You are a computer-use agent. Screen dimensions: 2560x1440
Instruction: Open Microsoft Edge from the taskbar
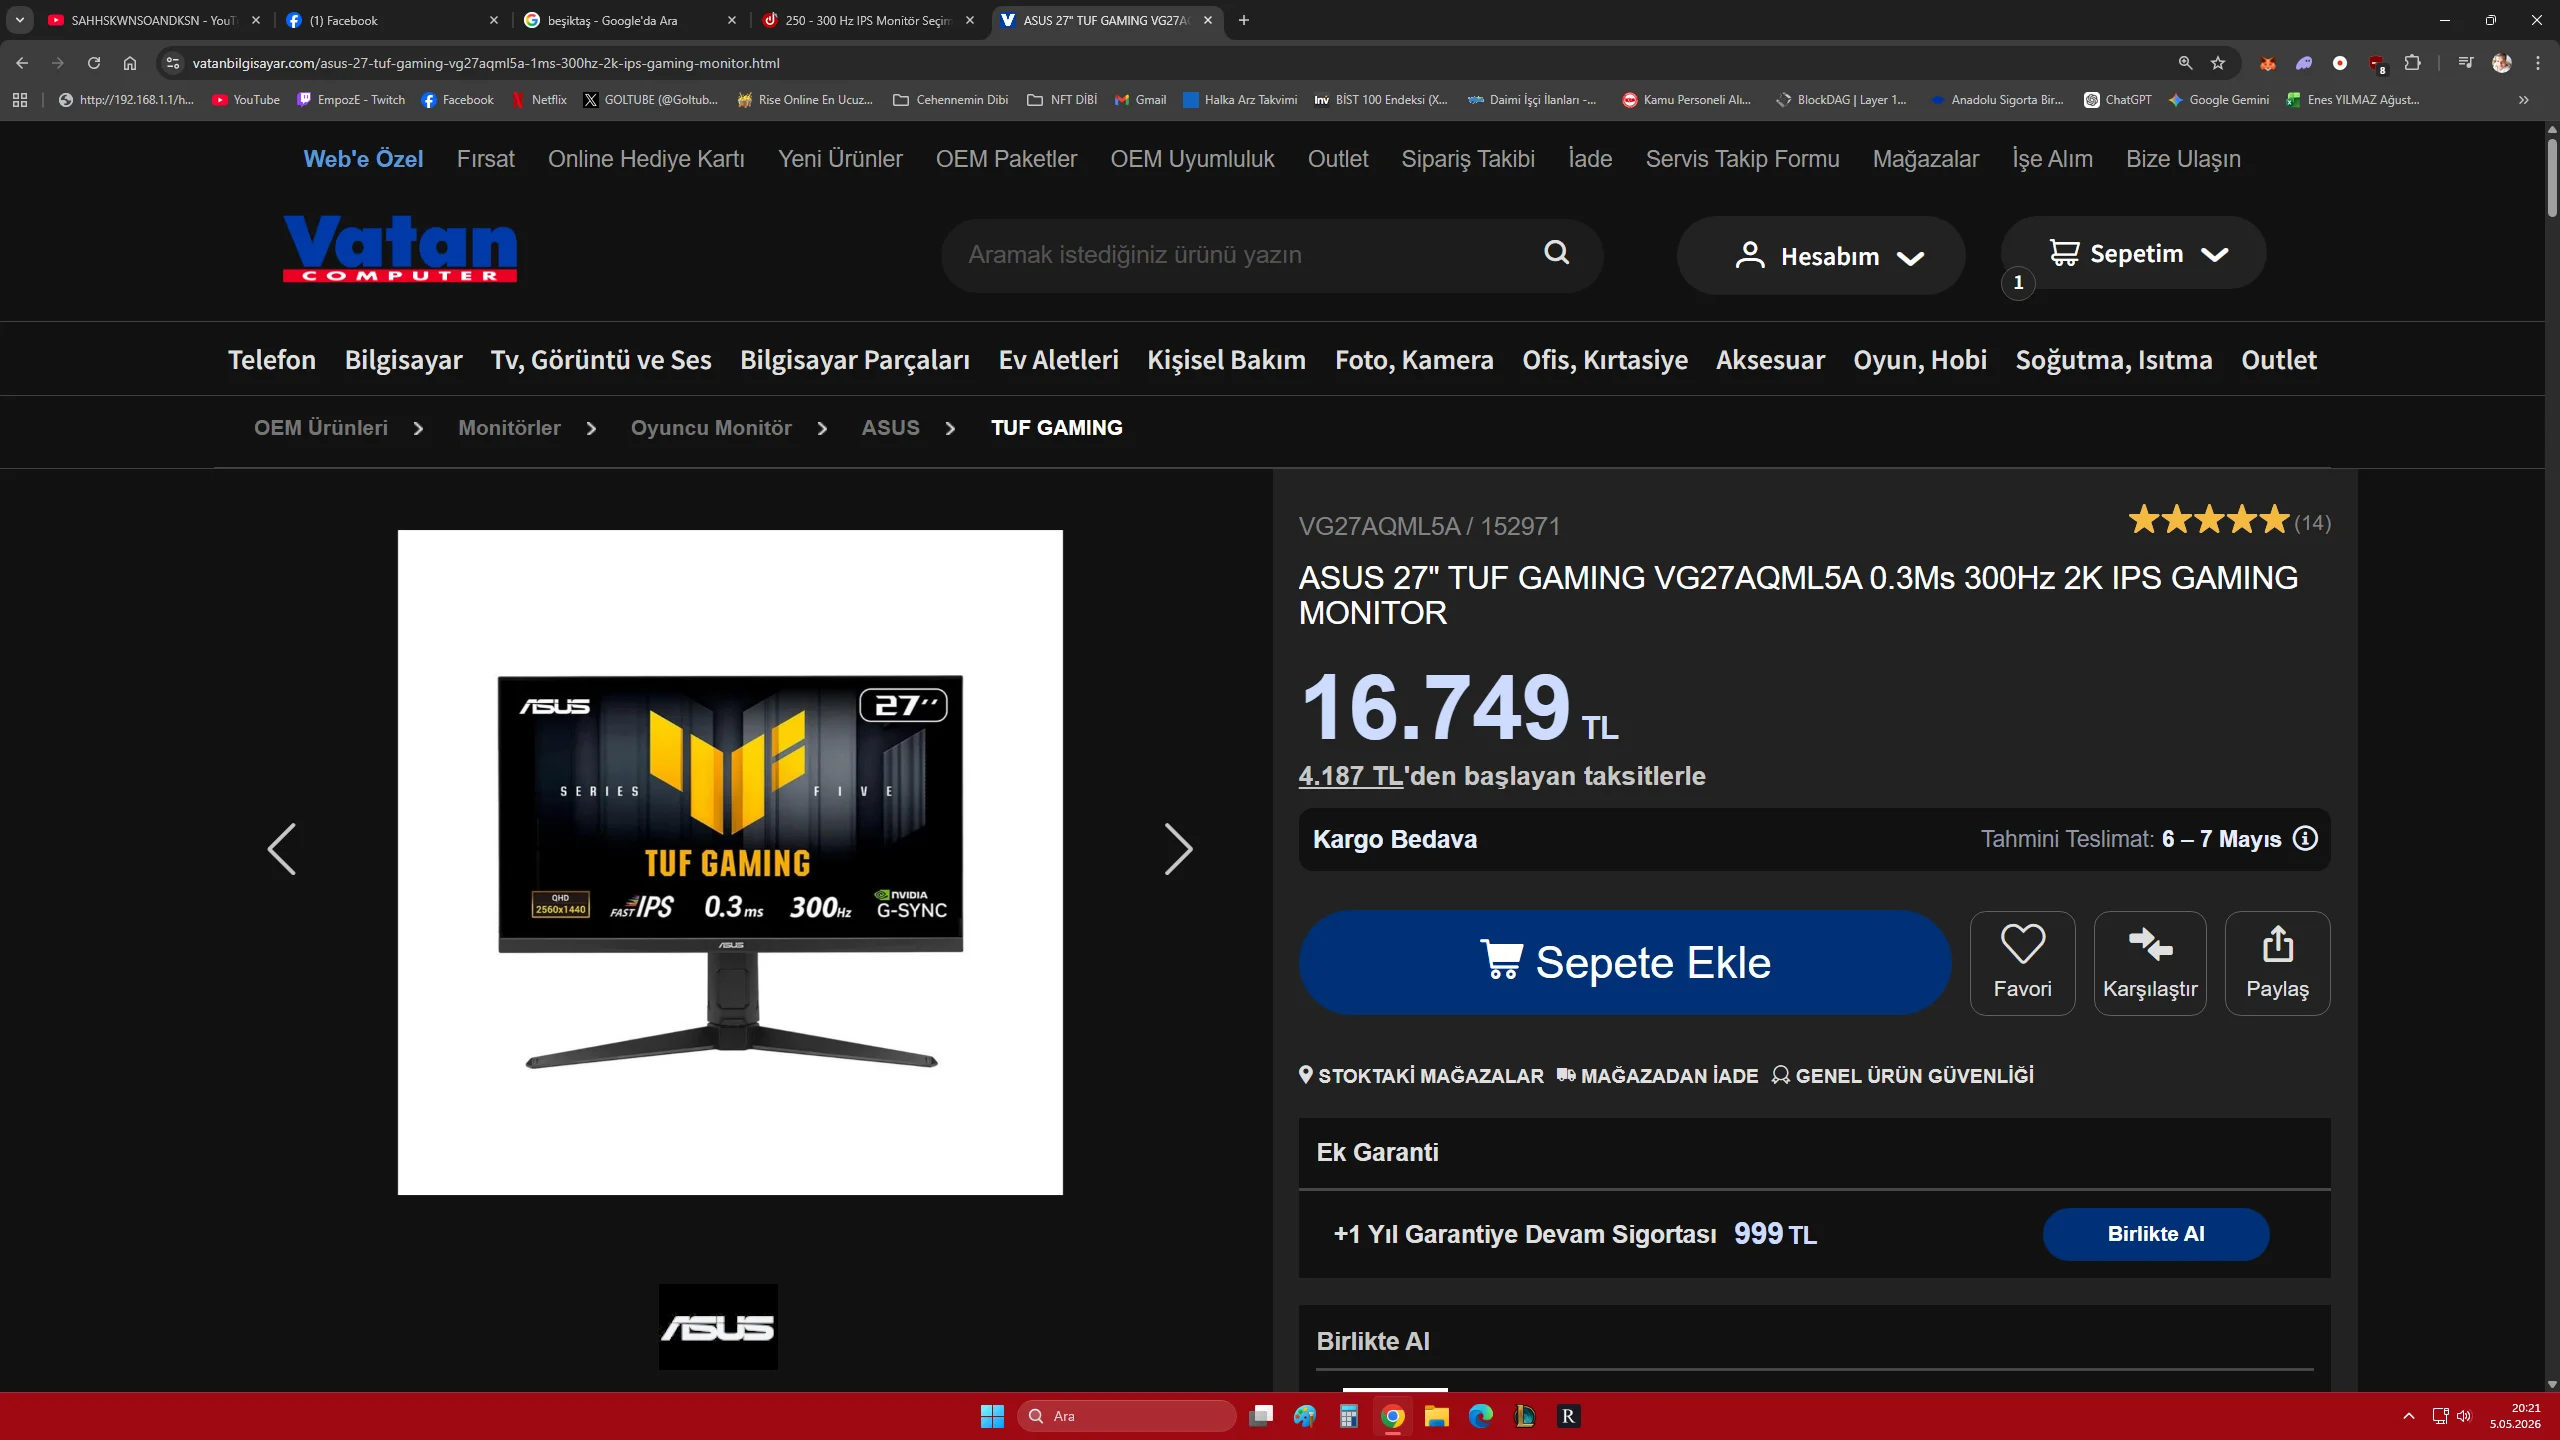pos(1481,1416)
